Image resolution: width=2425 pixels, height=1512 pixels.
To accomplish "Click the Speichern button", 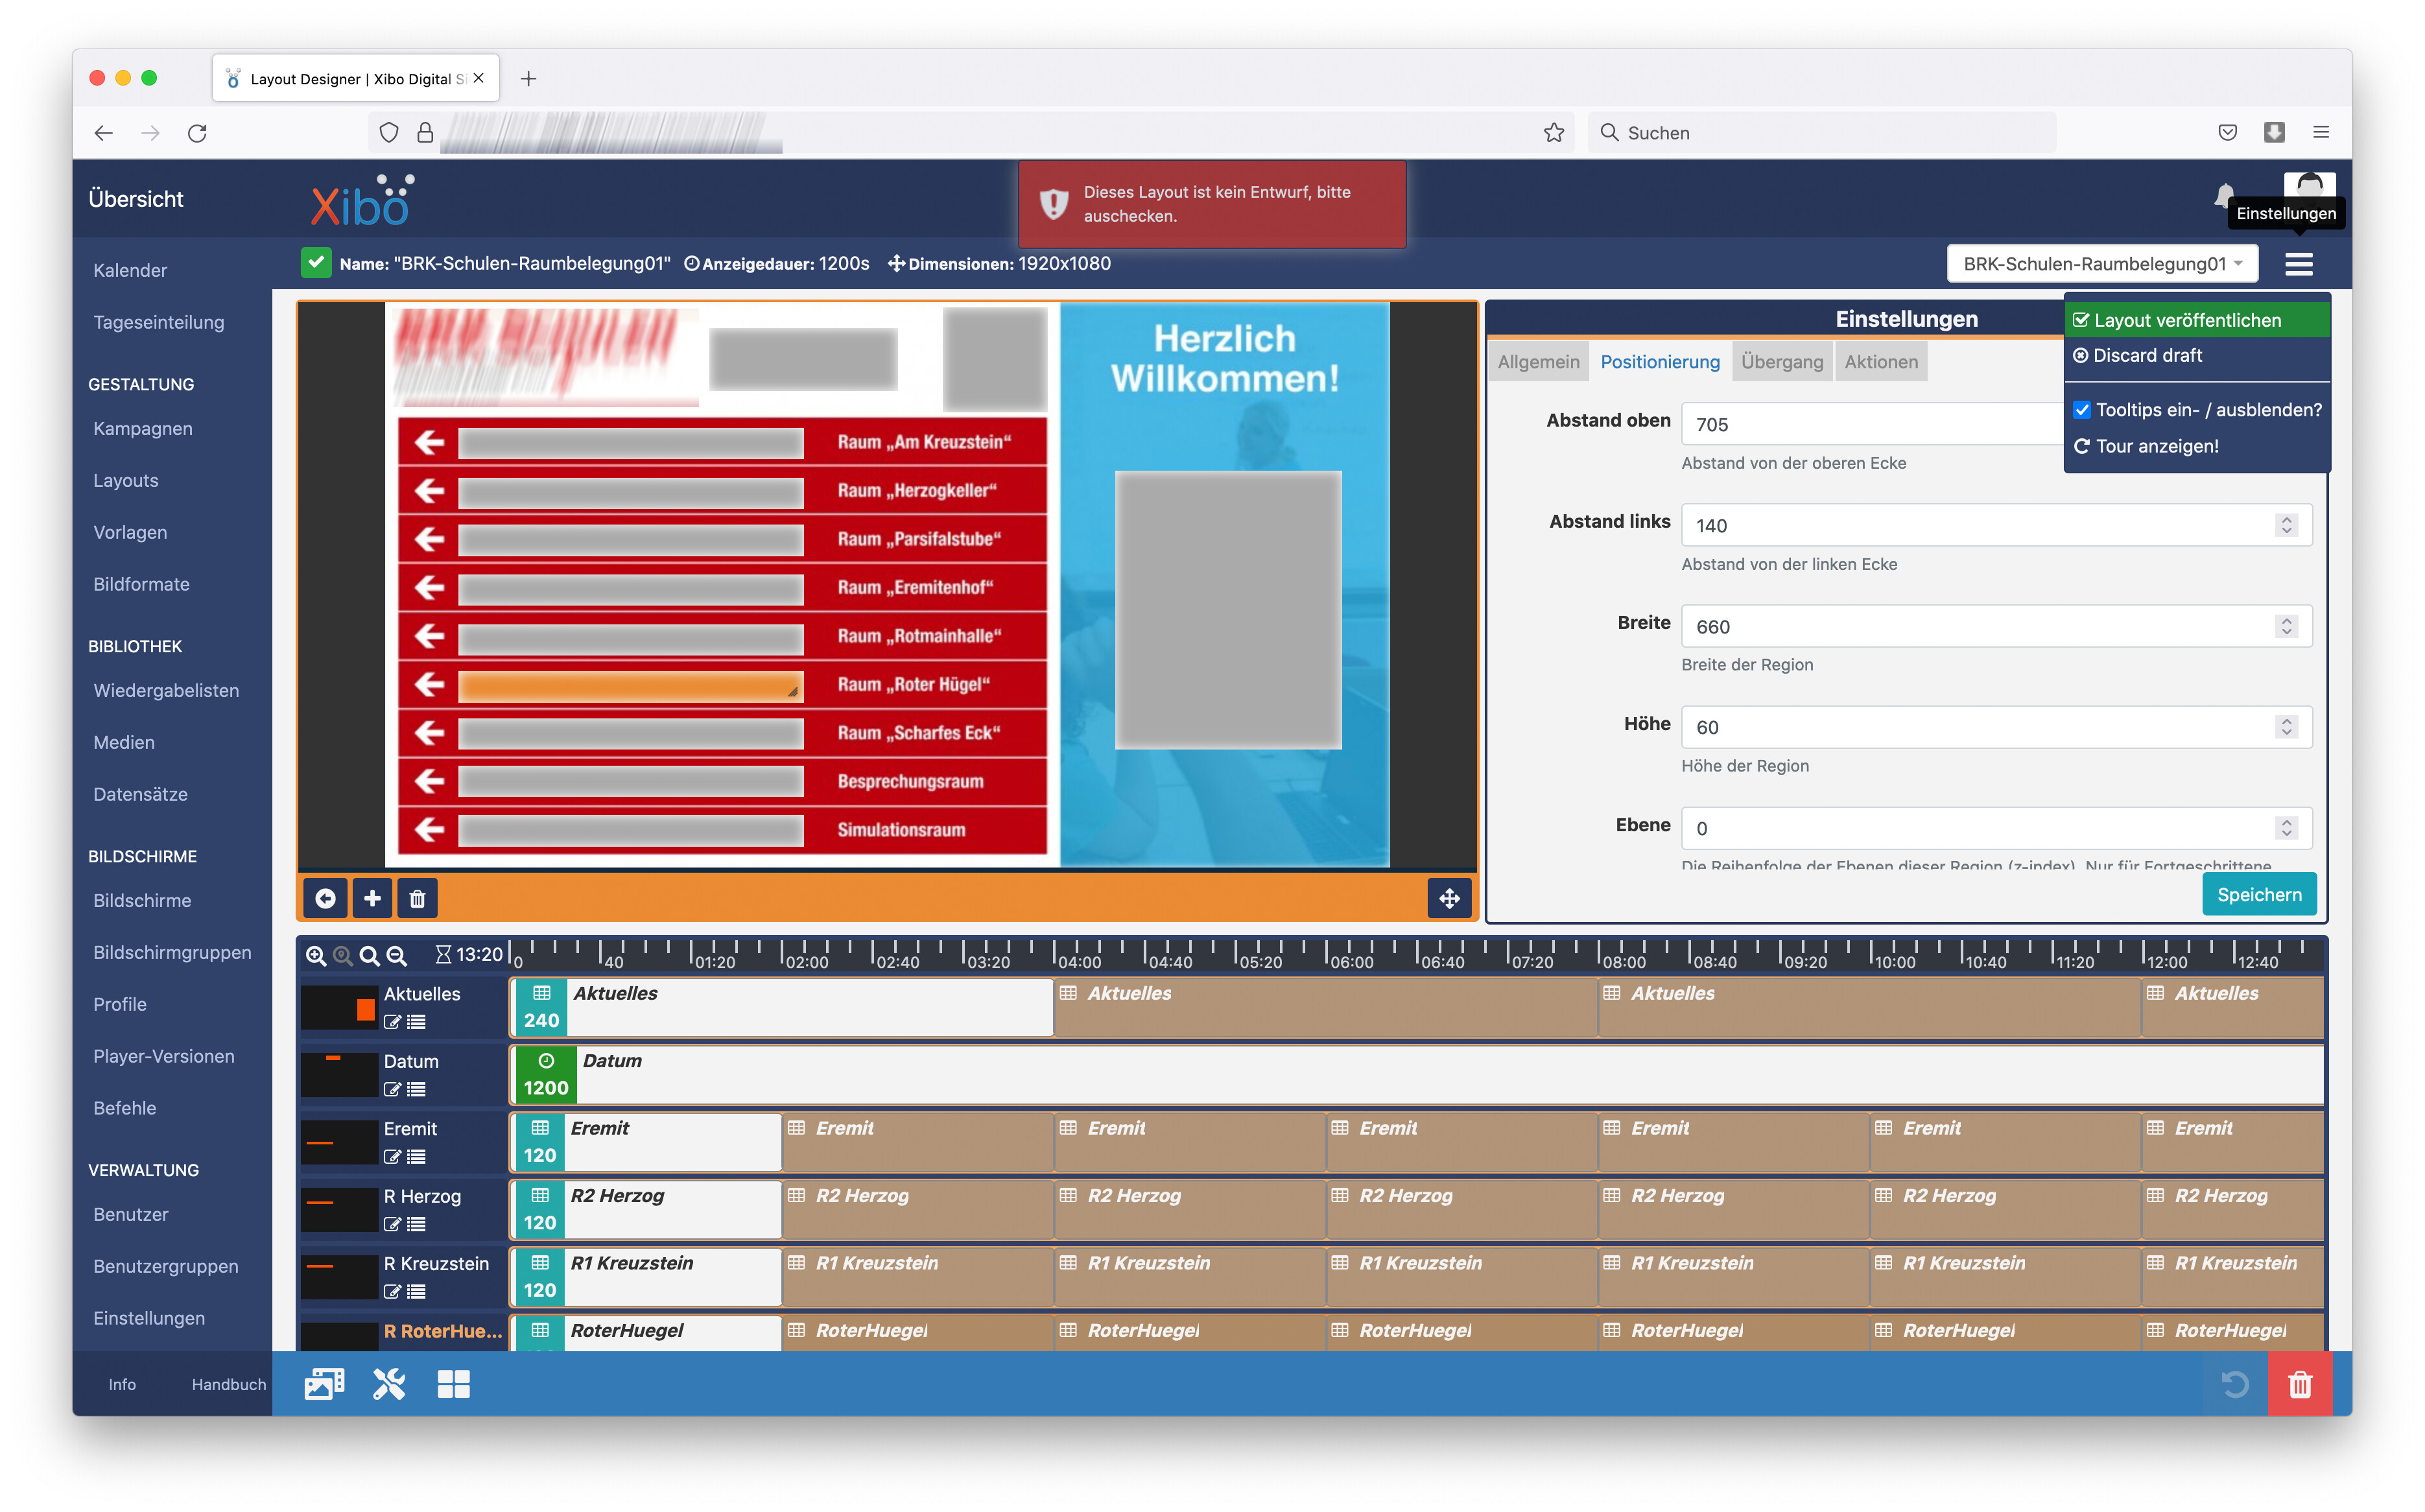I will pos(2258,895).
